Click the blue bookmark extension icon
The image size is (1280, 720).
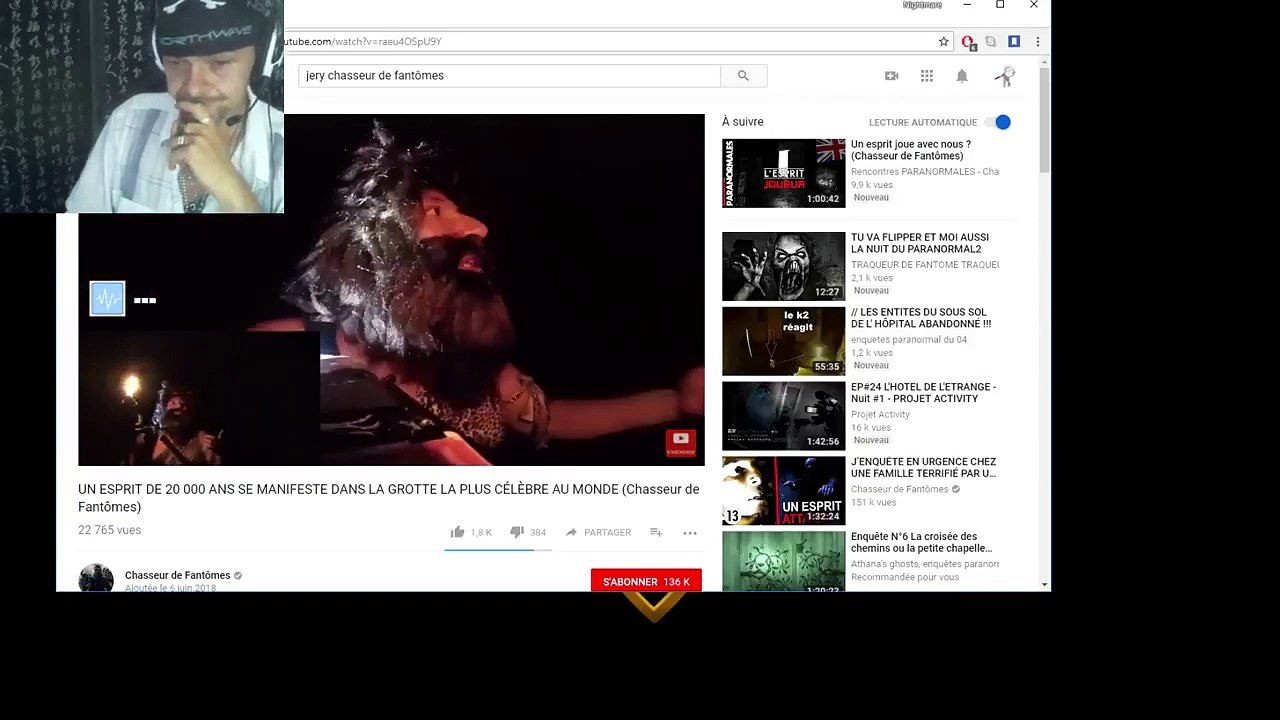(x=1014, y=42)
